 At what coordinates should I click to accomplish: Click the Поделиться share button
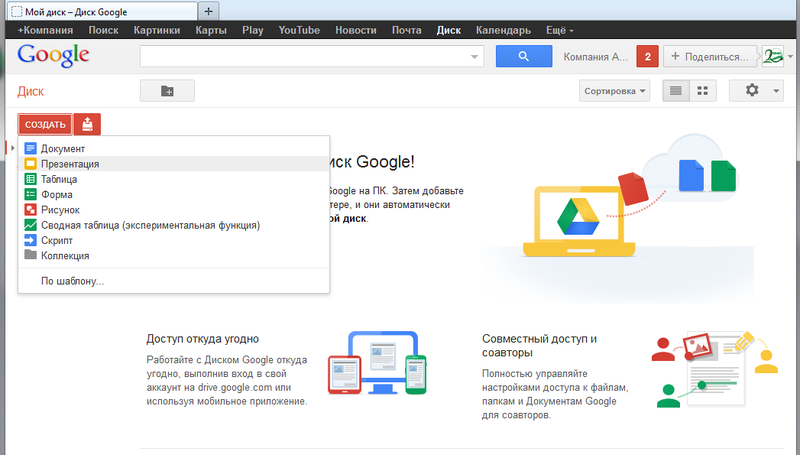tap(711, 56)
